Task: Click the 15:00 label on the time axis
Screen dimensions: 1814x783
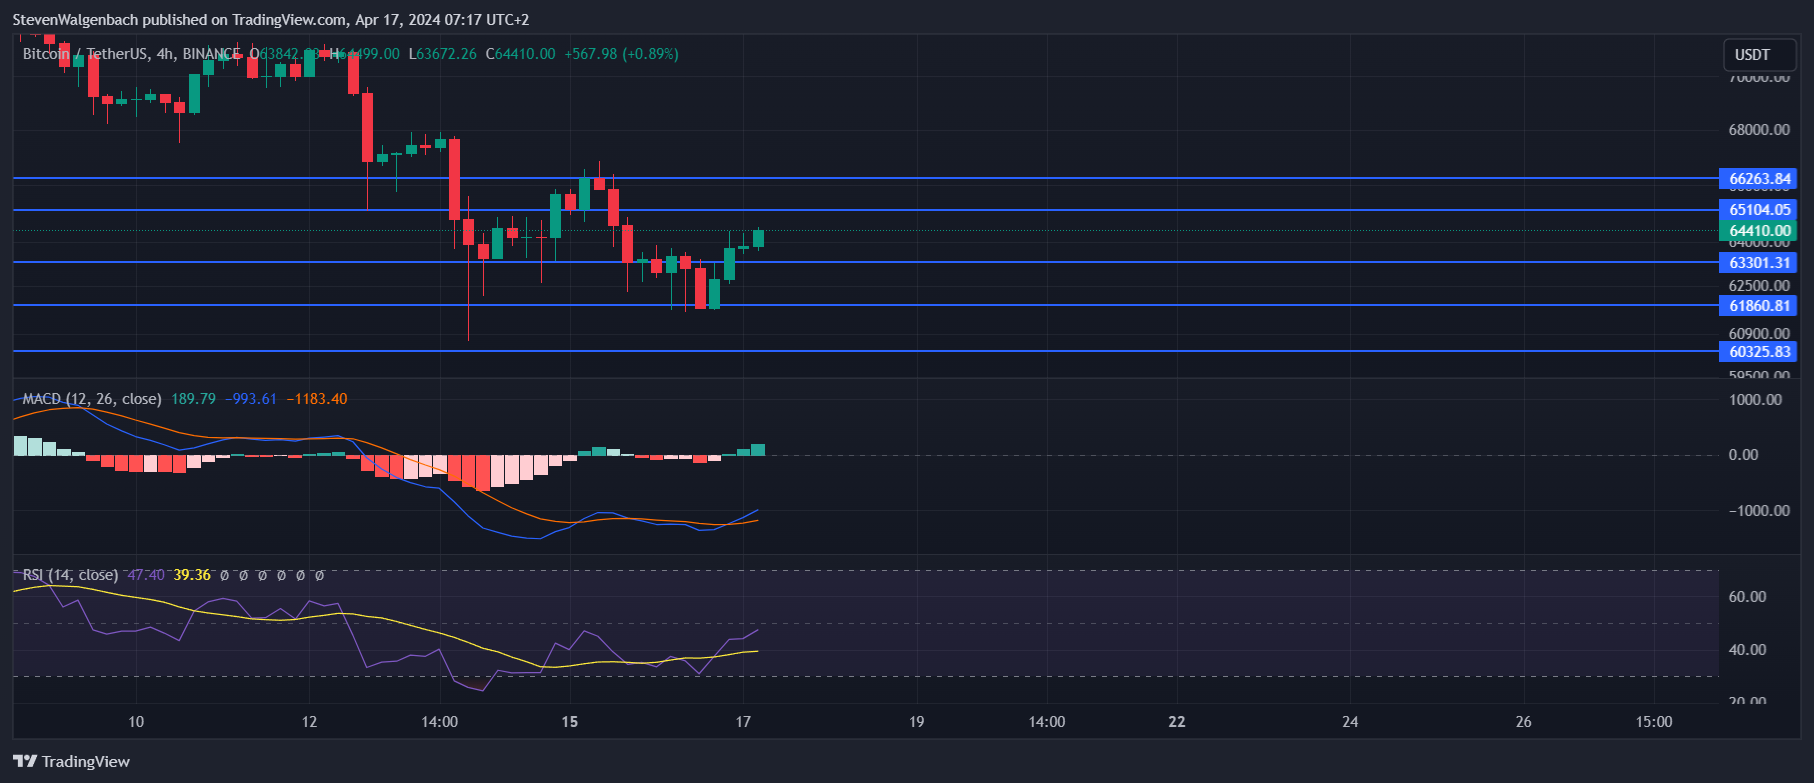Action: pos(1654,722)
